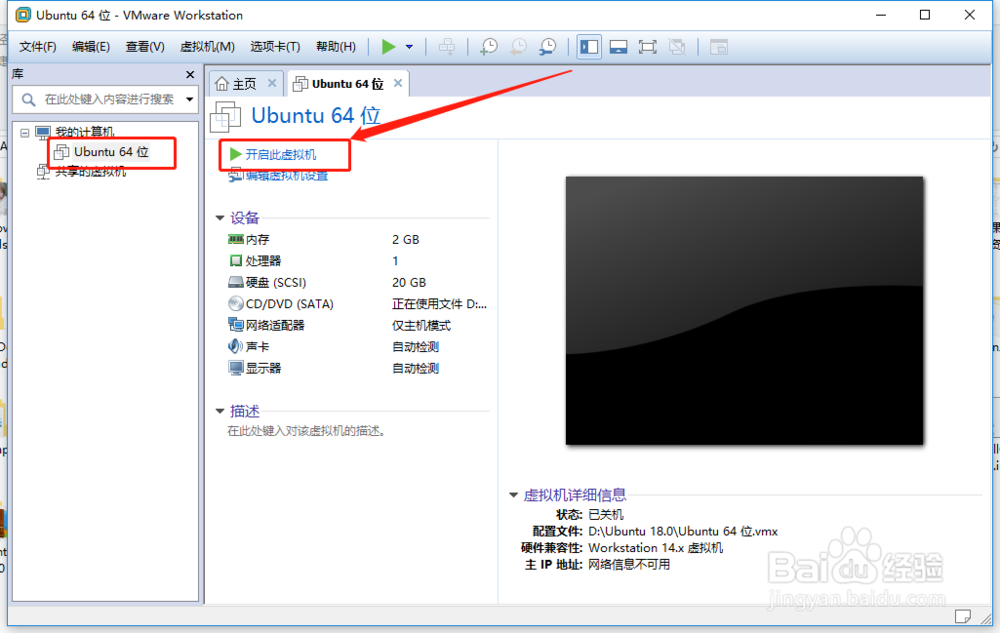Open the snapshot manager toolbar icon
The width and height of the screenshot is (1000, 633).
(548, 47)
